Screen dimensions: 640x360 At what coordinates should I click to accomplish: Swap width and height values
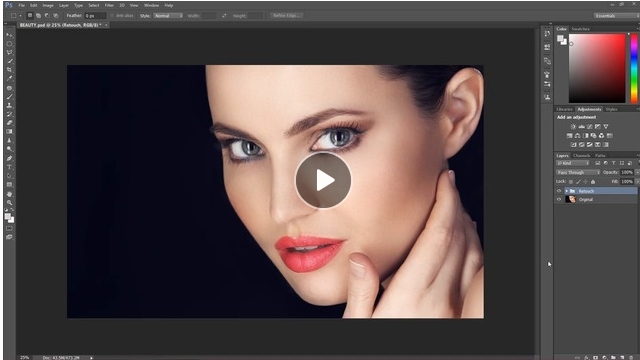[224, 16]
